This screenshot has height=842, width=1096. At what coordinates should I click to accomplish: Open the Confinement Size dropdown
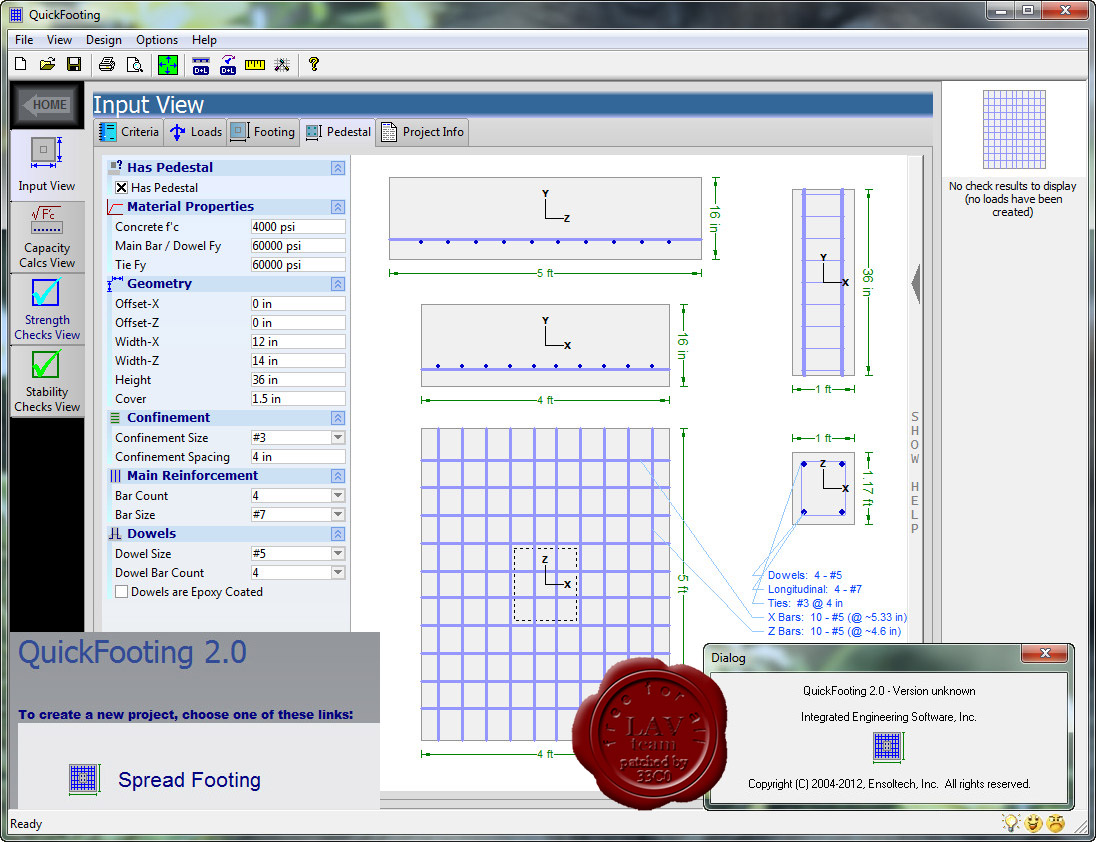tap(338, 437)
